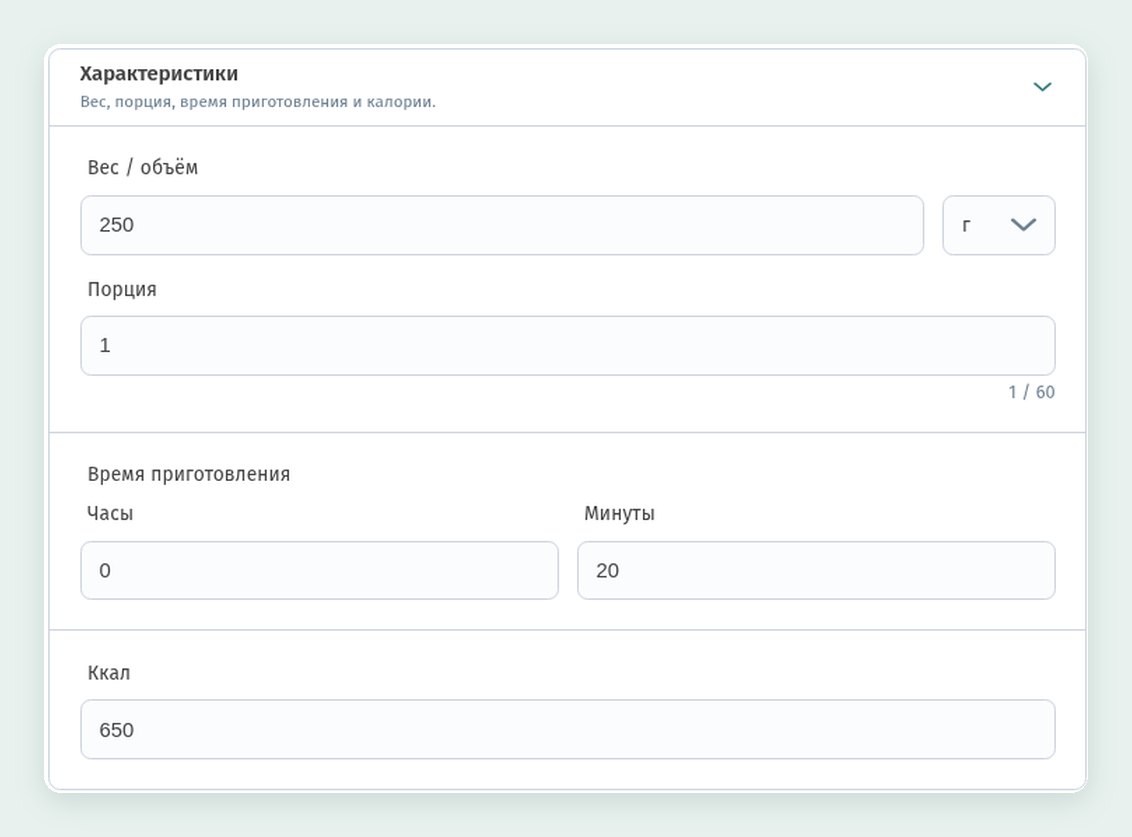The height and width of the screenshot is (837, 1132).
Task: Click the Время приготовления label
Action: 188,474
